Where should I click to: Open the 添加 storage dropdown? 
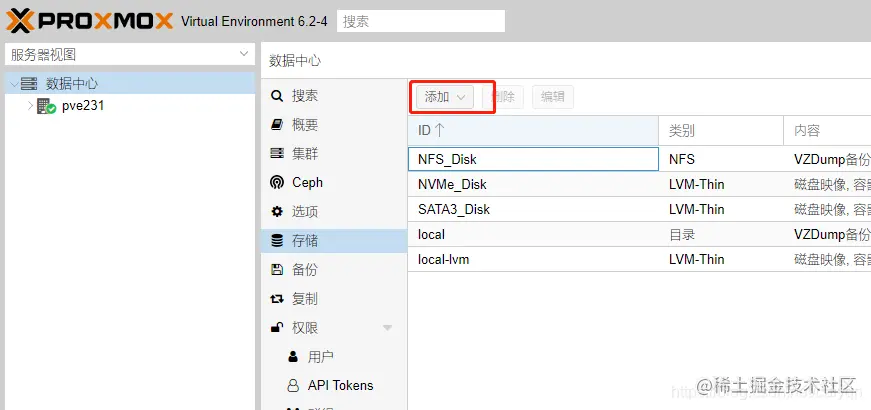tap(445, 97)
